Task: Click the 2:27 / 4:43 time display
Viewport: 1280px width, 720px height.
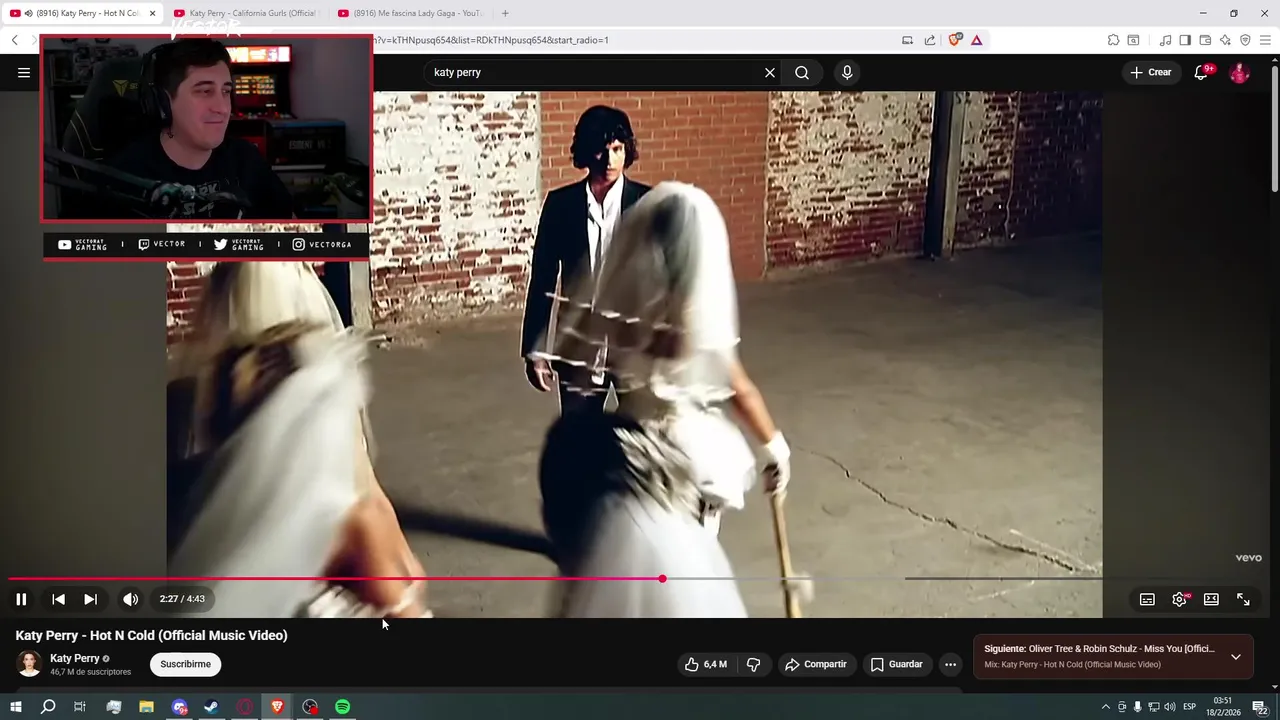Action: (x=182, y=599)
